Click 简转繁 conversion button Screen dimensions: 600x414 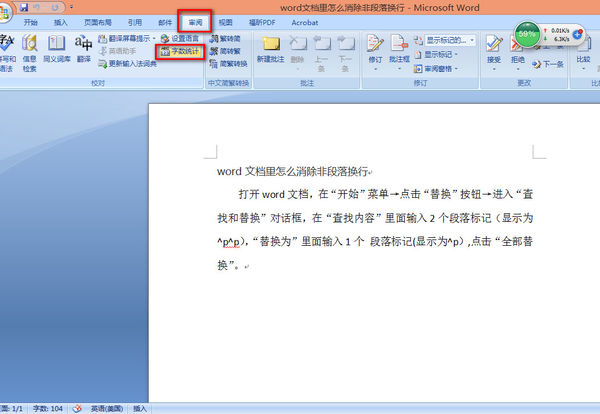[x=225, y=51]
